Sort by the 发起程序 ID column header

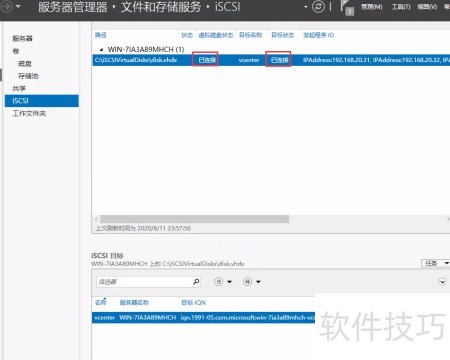(x=318, y=35)
